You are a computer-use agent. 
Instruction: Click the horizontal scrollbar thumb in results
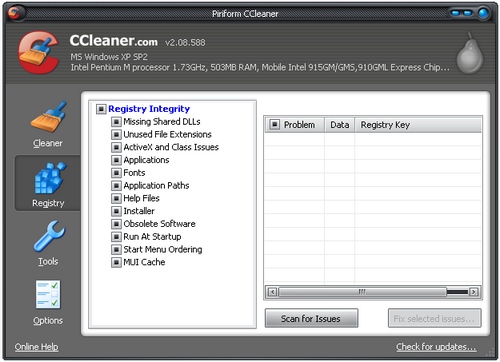(362, 292)
